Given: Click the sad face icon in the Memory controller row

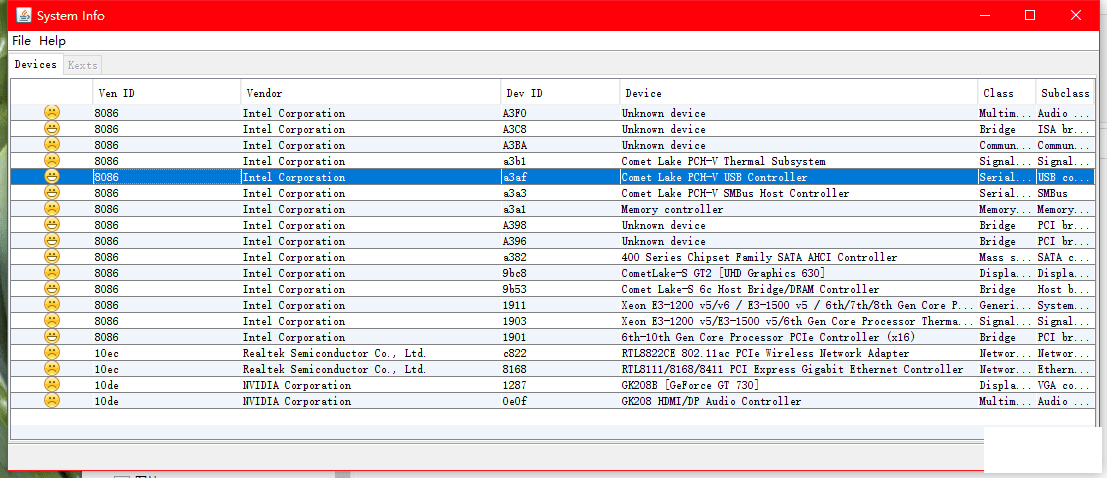Looking at the screenshot, I should click(x=52, y=209).
